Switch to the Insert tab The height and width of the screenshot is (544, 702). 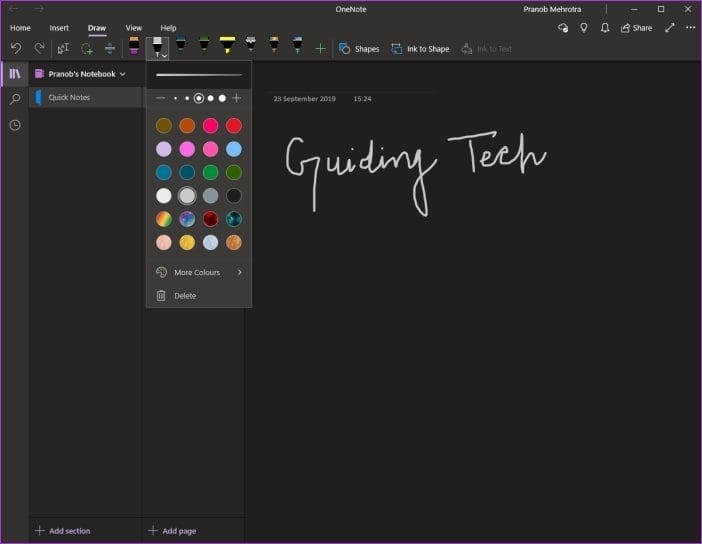(59, 28)
